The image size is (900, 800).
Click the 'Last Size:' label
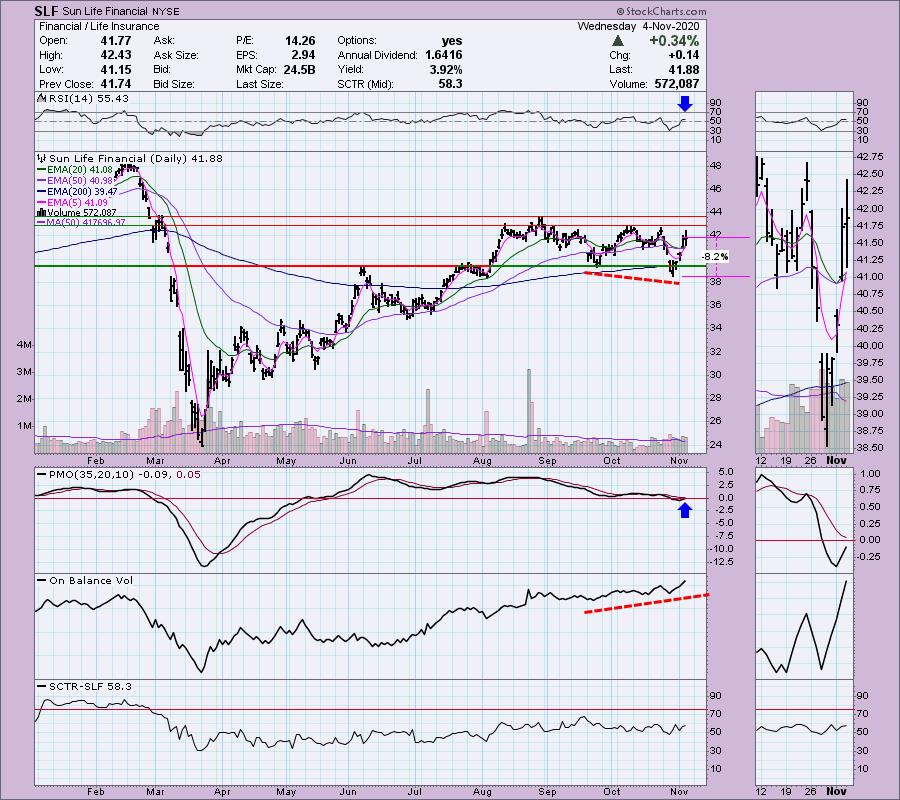[x=259, y=84]
